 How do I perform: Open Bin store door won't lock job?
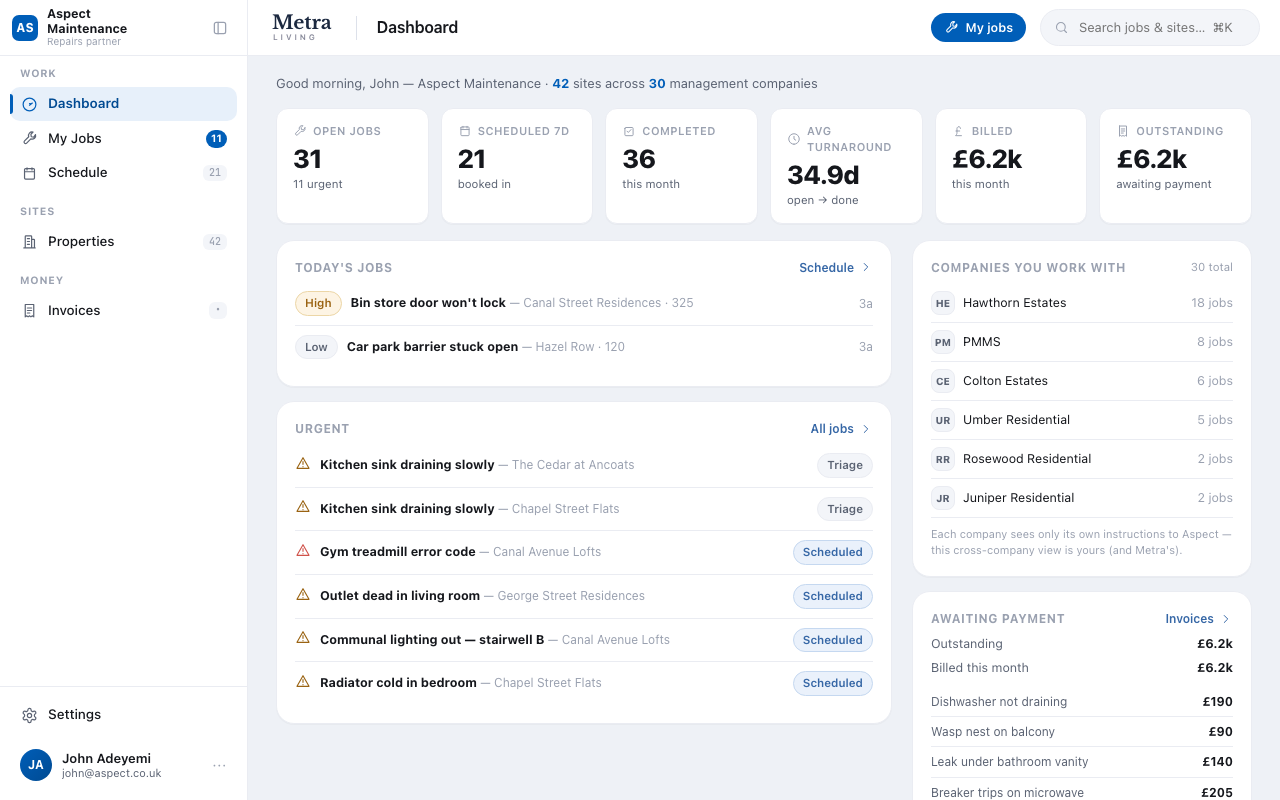(584, 303)
